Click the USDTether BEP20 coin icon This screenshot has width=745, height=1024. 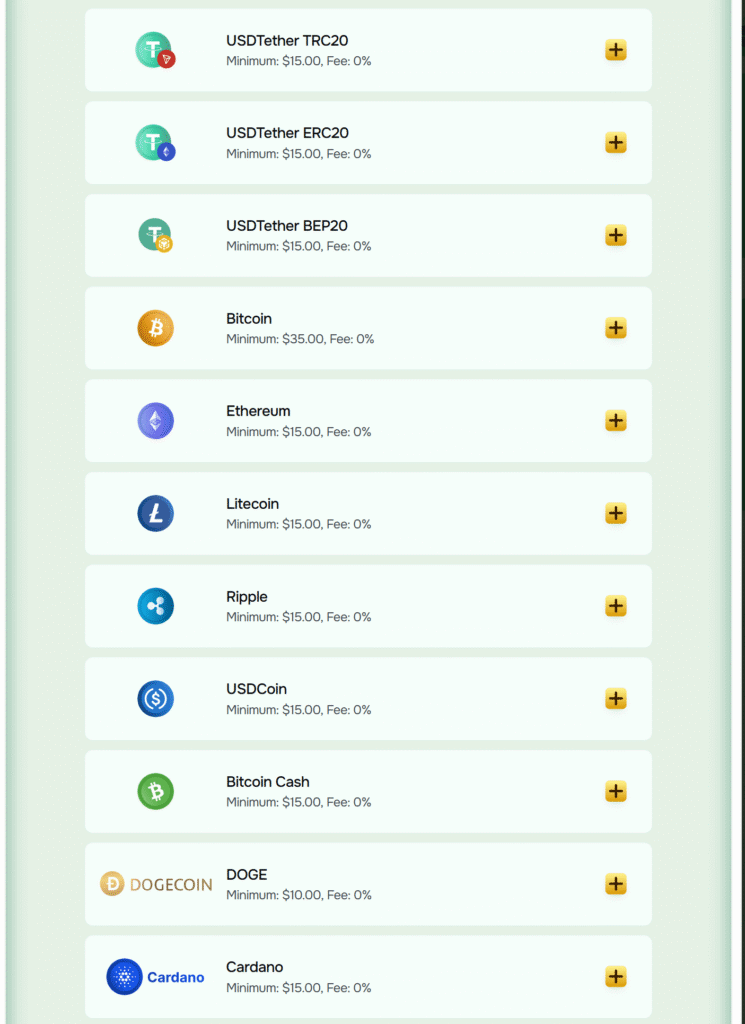click(x=155, y=235)
